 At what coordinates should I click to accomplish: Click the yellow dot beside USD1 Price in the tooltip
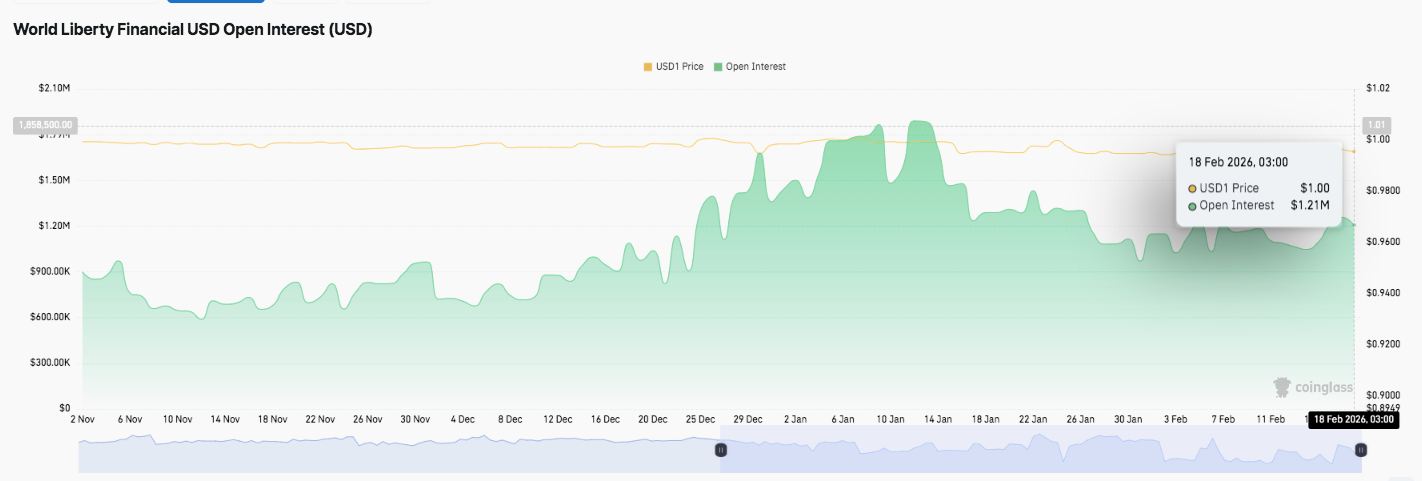point(1192,188)
